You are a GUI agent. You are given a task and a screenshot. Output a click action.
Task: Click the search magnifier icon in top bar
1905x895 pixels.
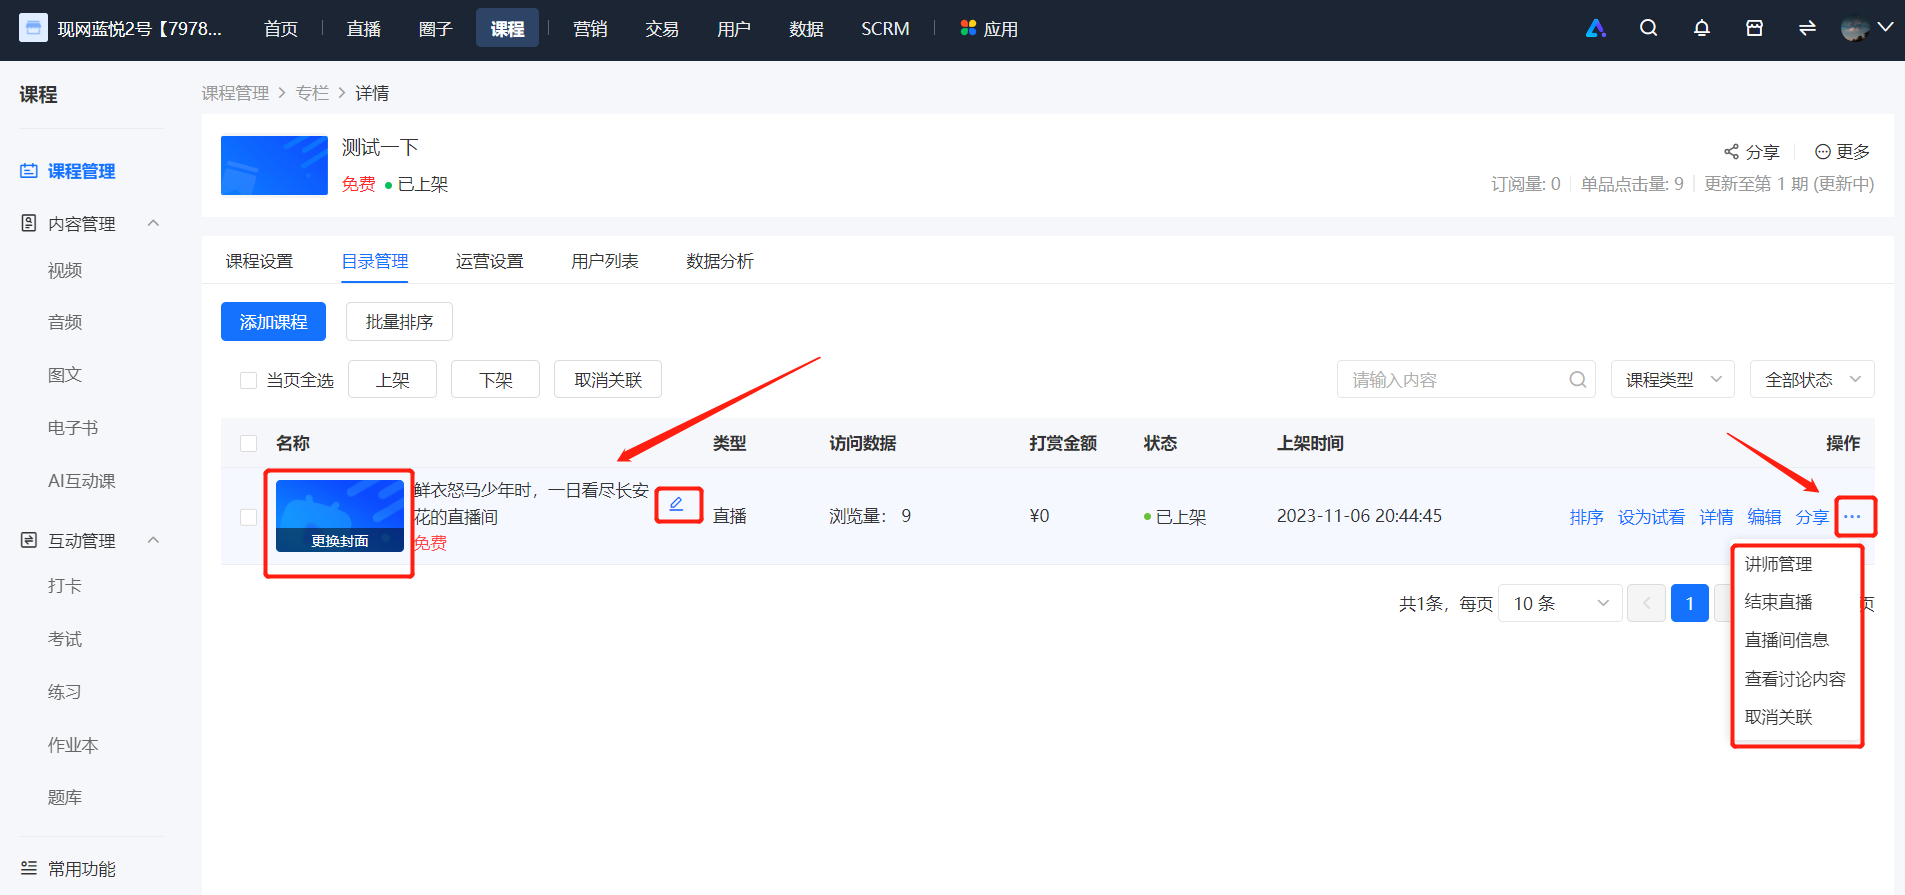click(1648, 28)
